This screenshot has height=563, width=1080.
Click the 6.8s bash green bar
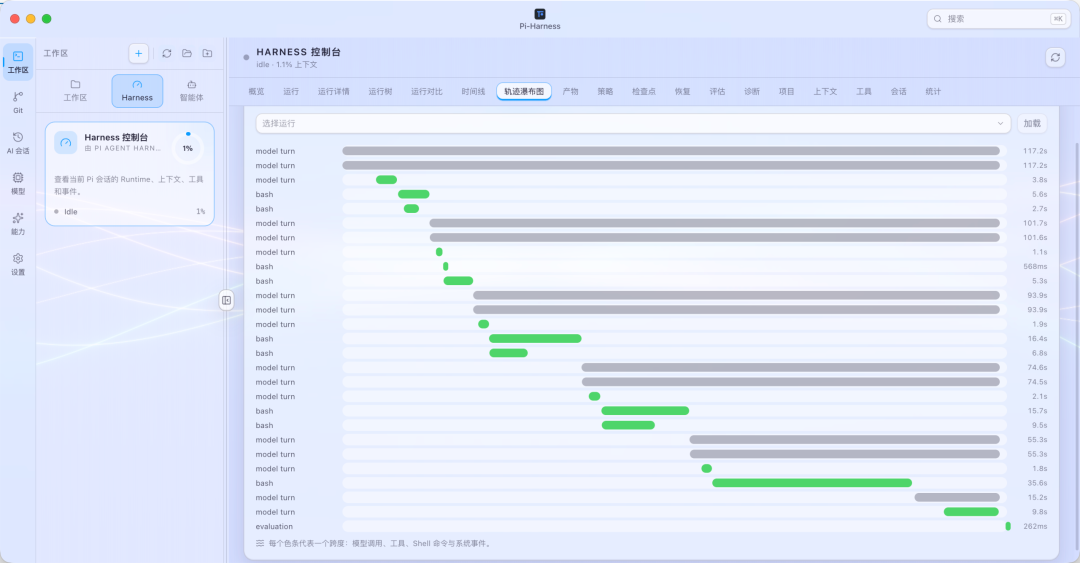(508, 353)
